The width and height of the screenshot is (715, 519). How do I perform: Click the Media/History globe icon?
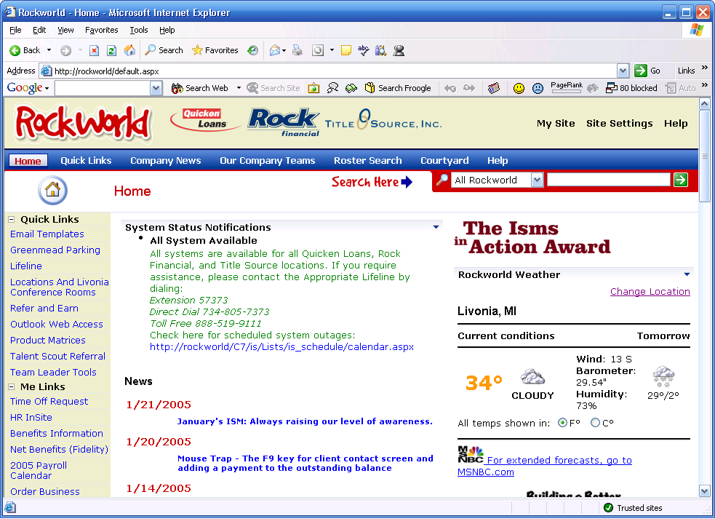[253, 50]
